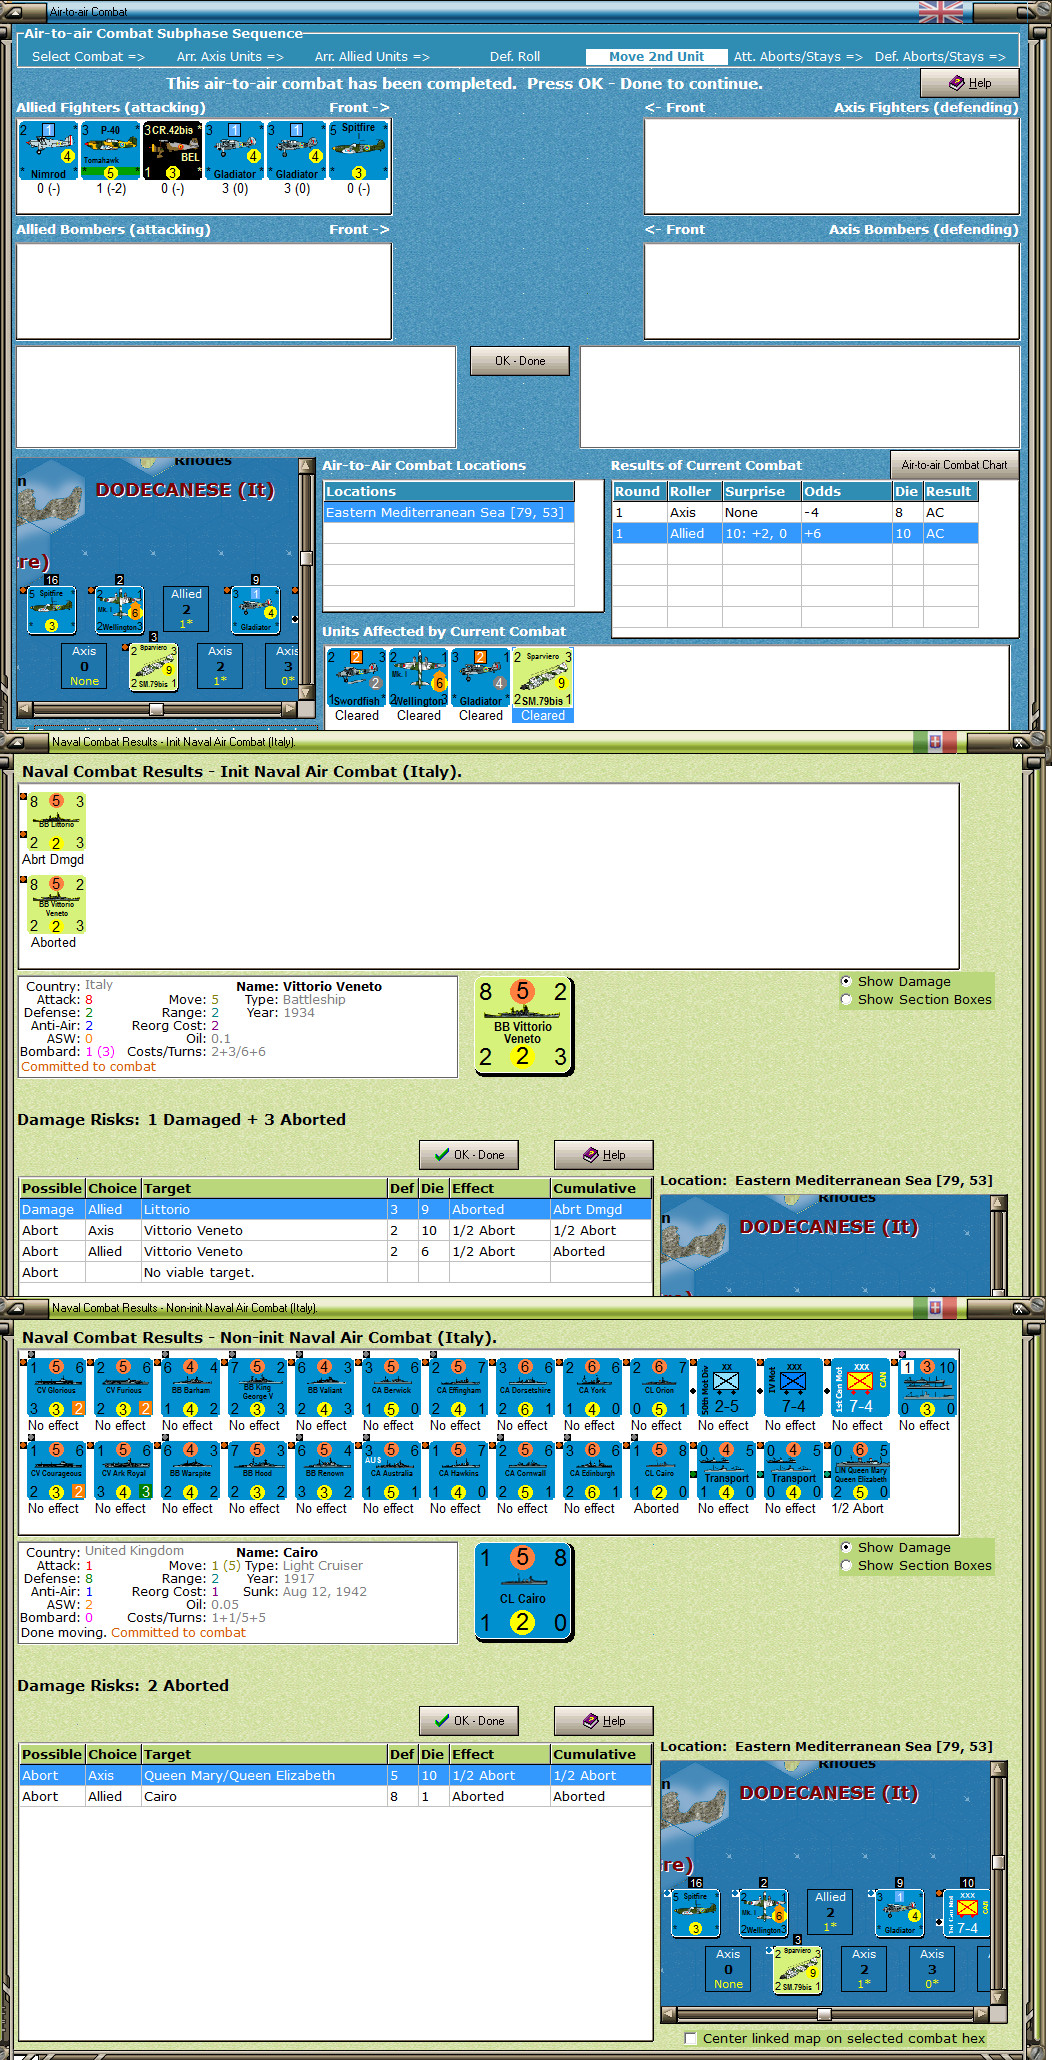Screen dimensions: 1052x2060
Task: Open Help in Non-init Naval Air Combat window
Action: click(x=604, y=1721)
